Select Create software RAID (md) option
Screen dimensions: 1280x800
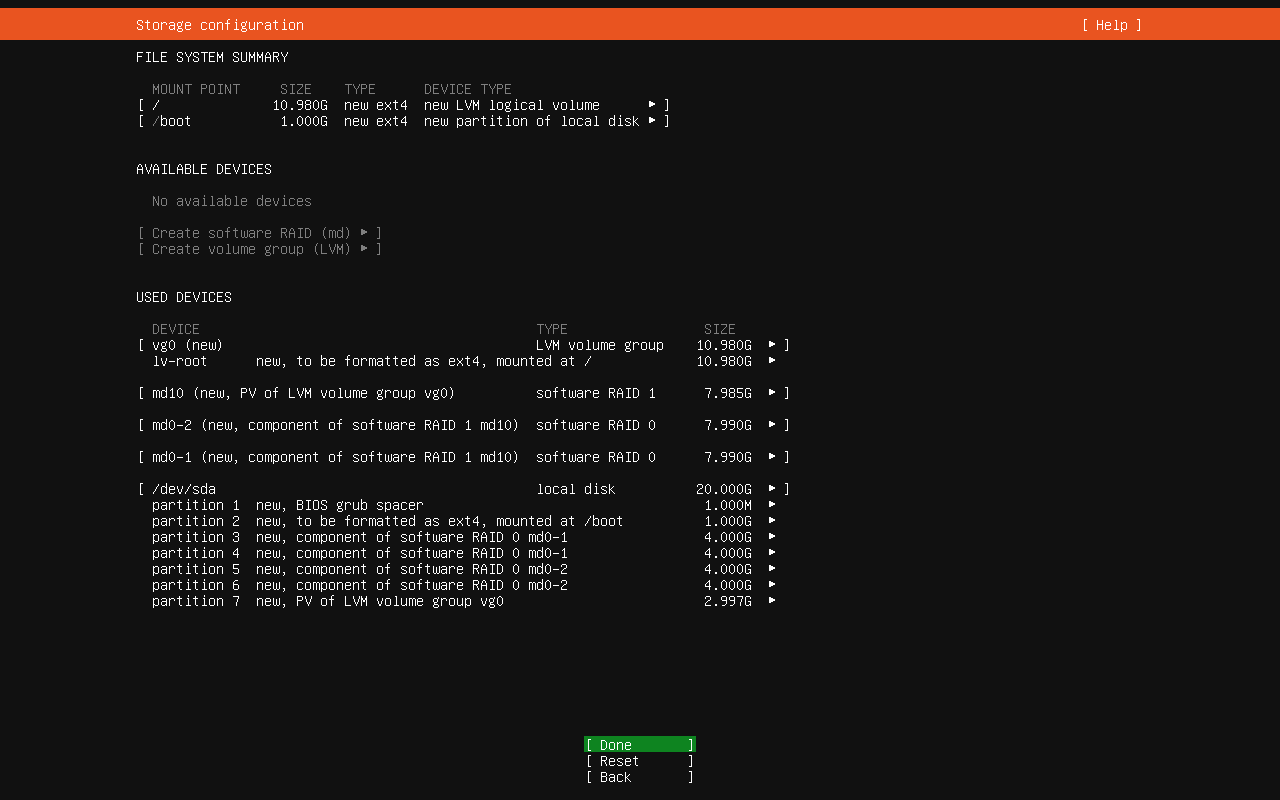(260, 233)
